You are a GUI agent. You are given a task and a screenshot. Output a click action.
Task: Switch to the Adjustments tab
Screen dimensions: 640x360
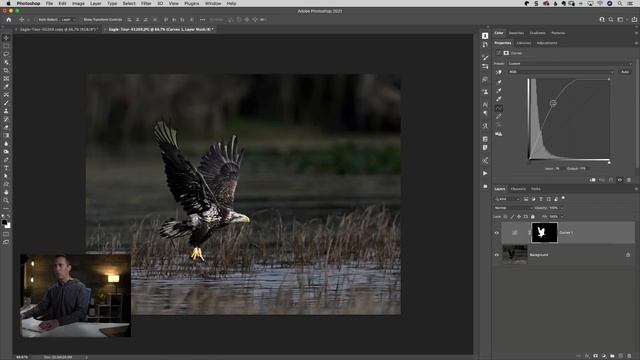(547, 43)
